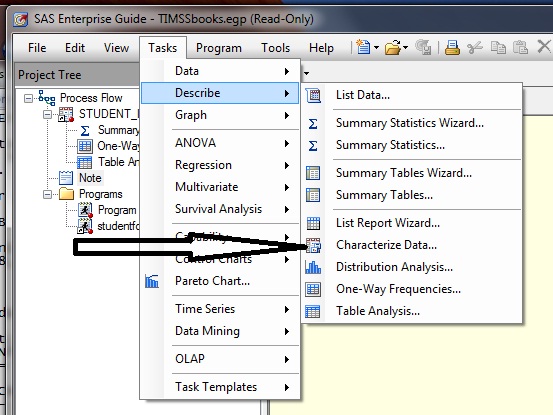Click the Cut scissors icon

pos(475,47)
